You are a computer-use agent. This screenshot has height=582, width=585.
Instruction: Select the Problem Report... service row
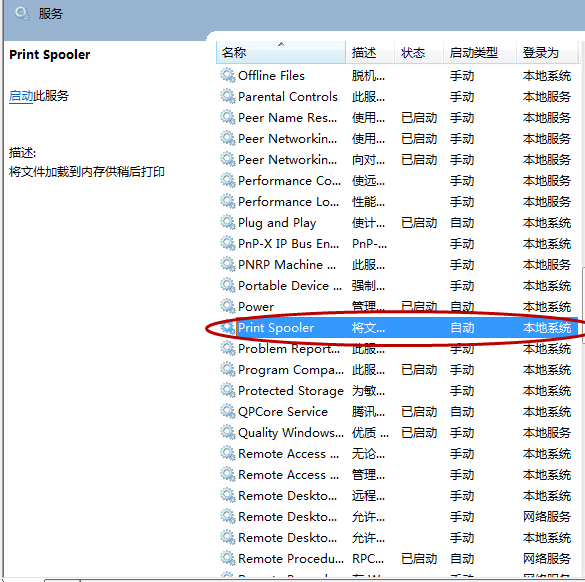[397, 349]
